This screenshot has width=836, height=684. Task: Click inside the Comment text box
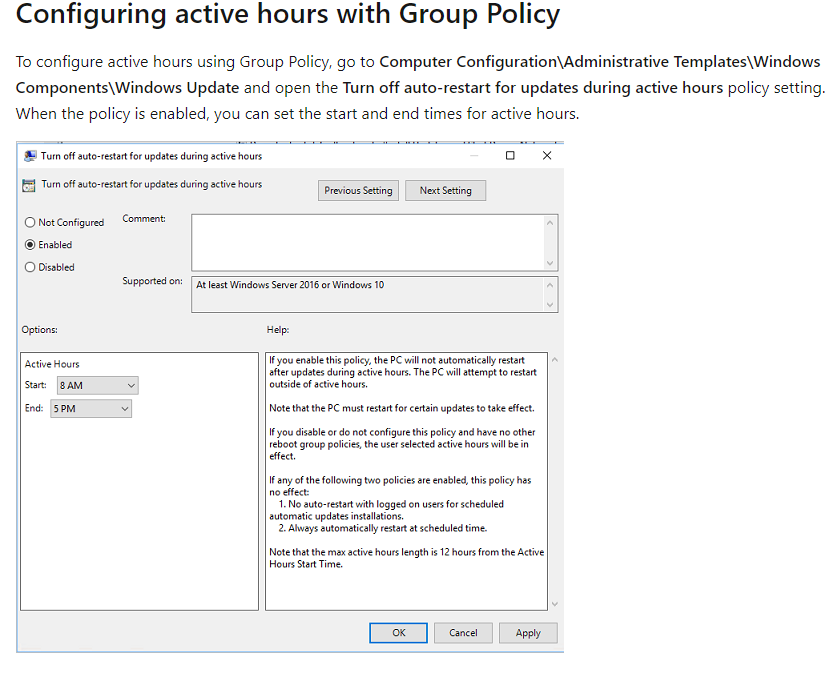[368, 243]
